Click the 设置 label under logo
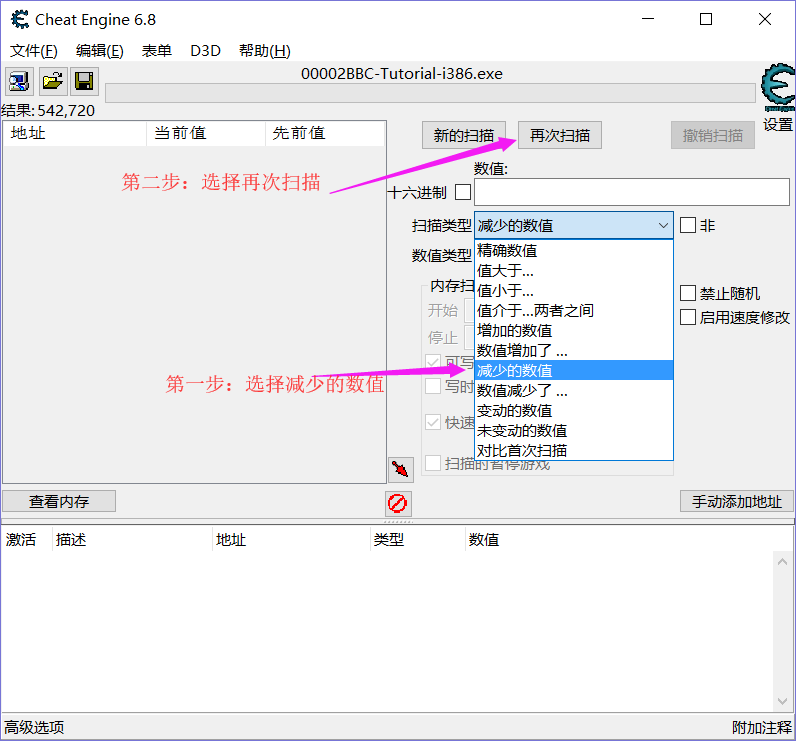The image size is (796, 741). pyautogui.click(x=778, y=124)
